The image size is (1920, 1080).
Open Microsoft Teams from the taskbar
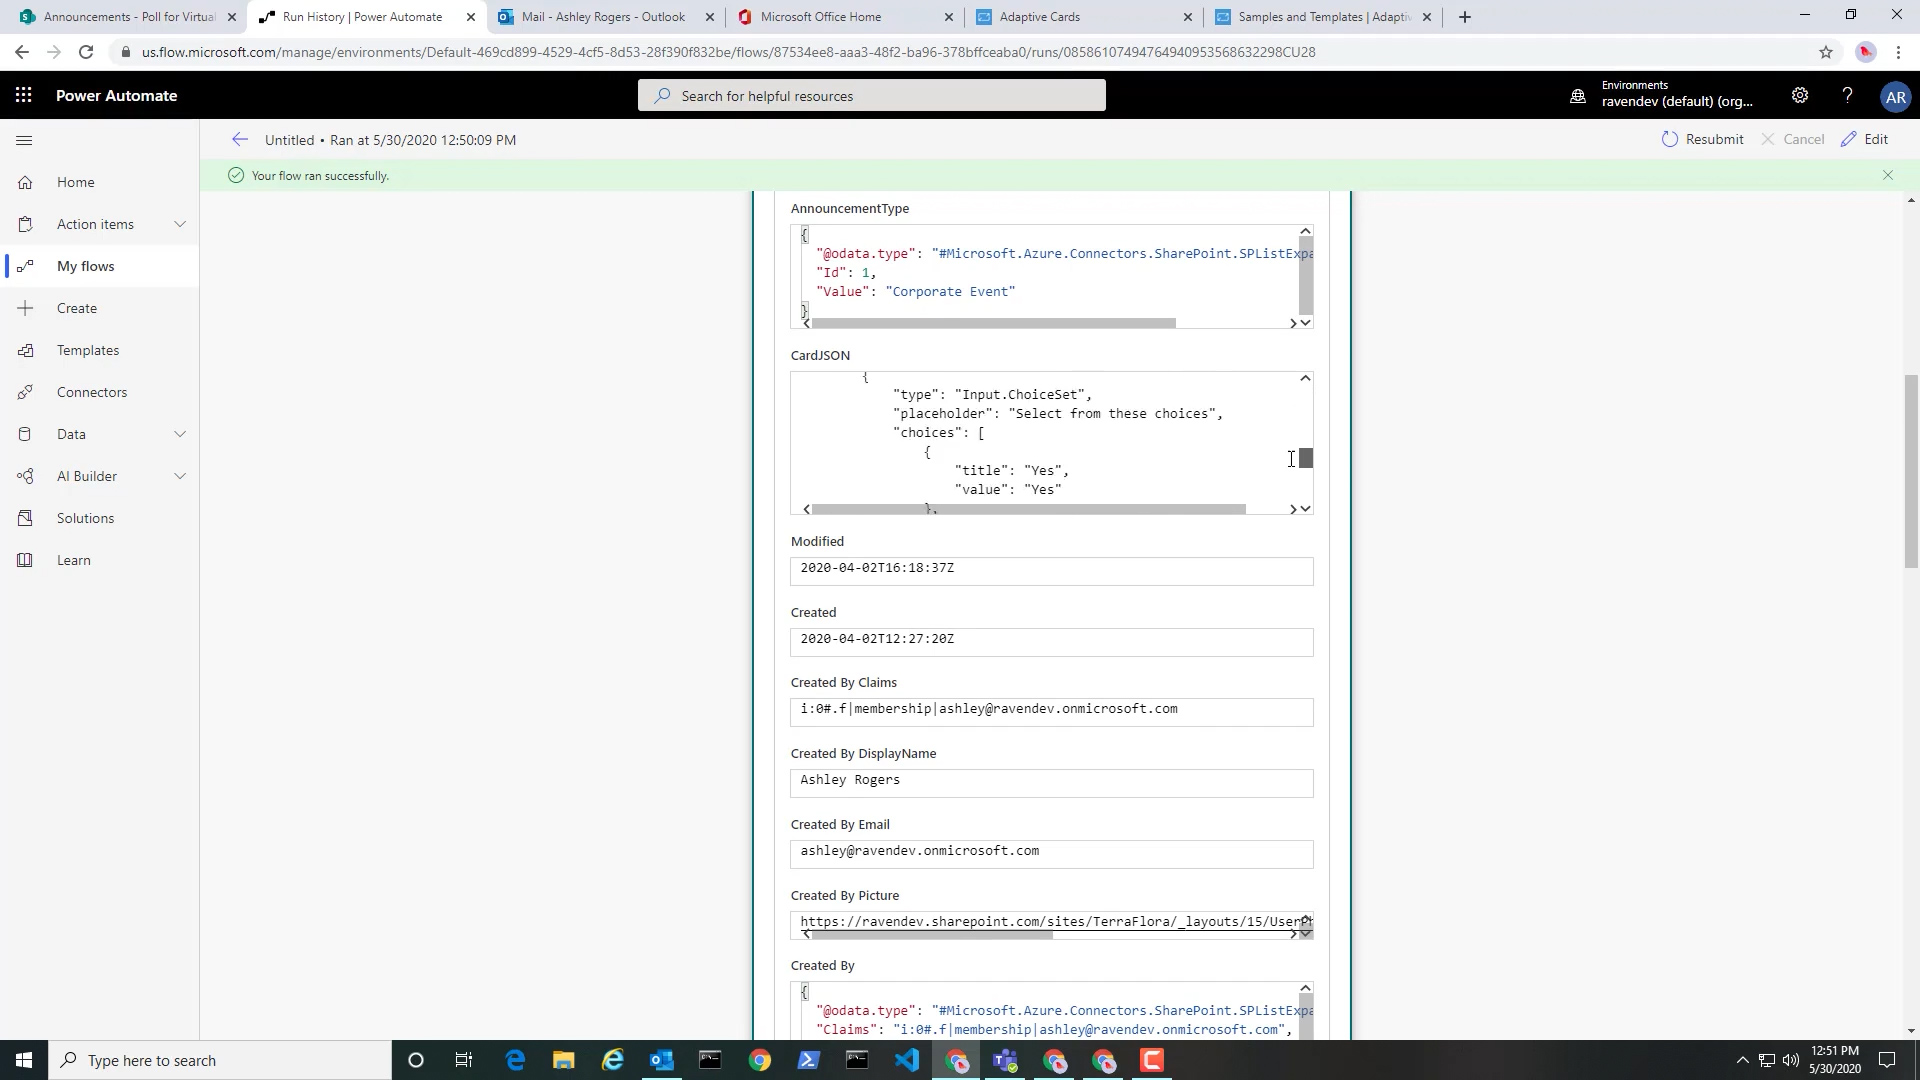pos(1005,1060)
